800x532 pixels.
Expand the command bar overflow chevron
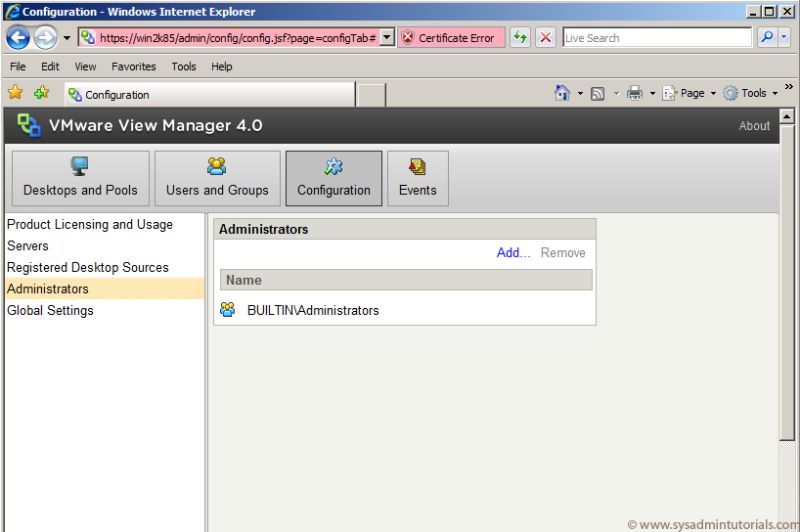[x=789, y=87]
